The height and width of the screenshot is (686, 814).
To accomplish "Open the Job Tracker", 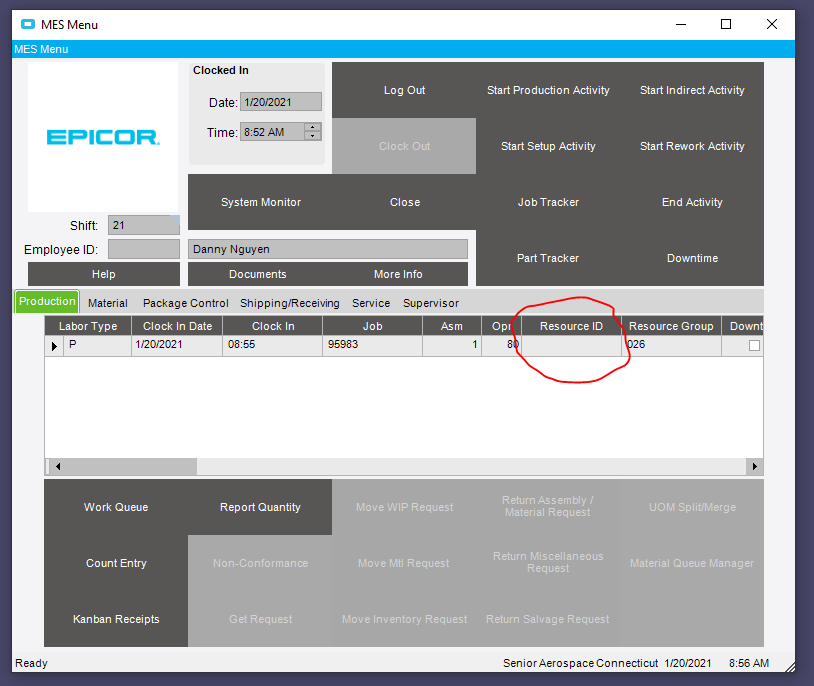I will click(x=548, y=203).
